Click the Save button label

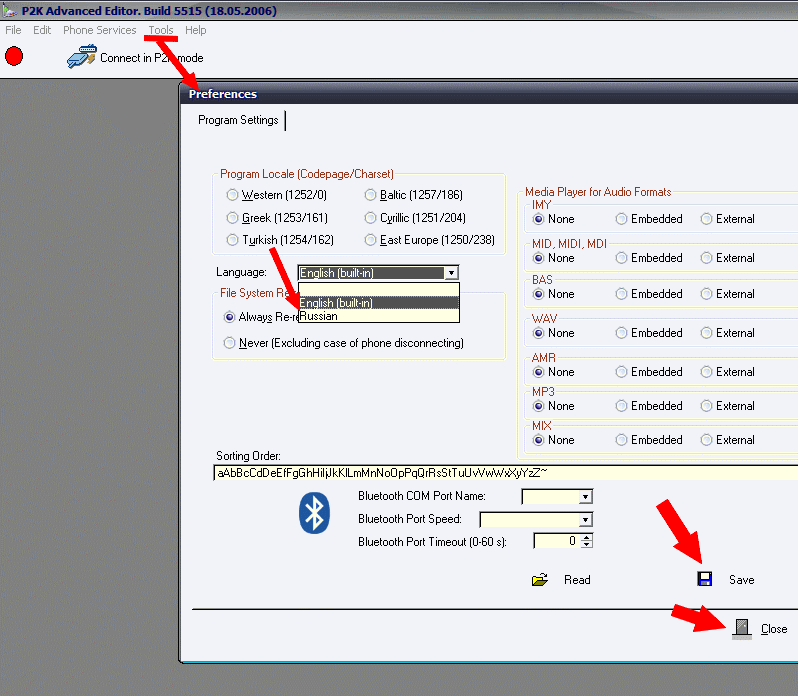742,580
